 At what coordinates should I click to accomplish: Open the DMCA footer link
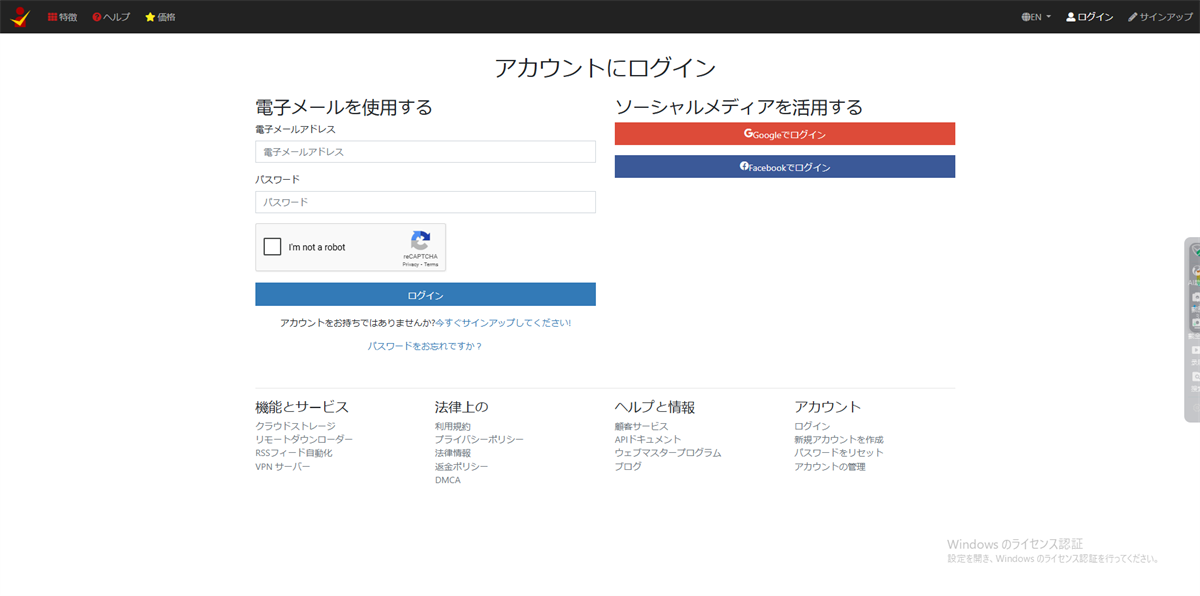tap(448, 480)
